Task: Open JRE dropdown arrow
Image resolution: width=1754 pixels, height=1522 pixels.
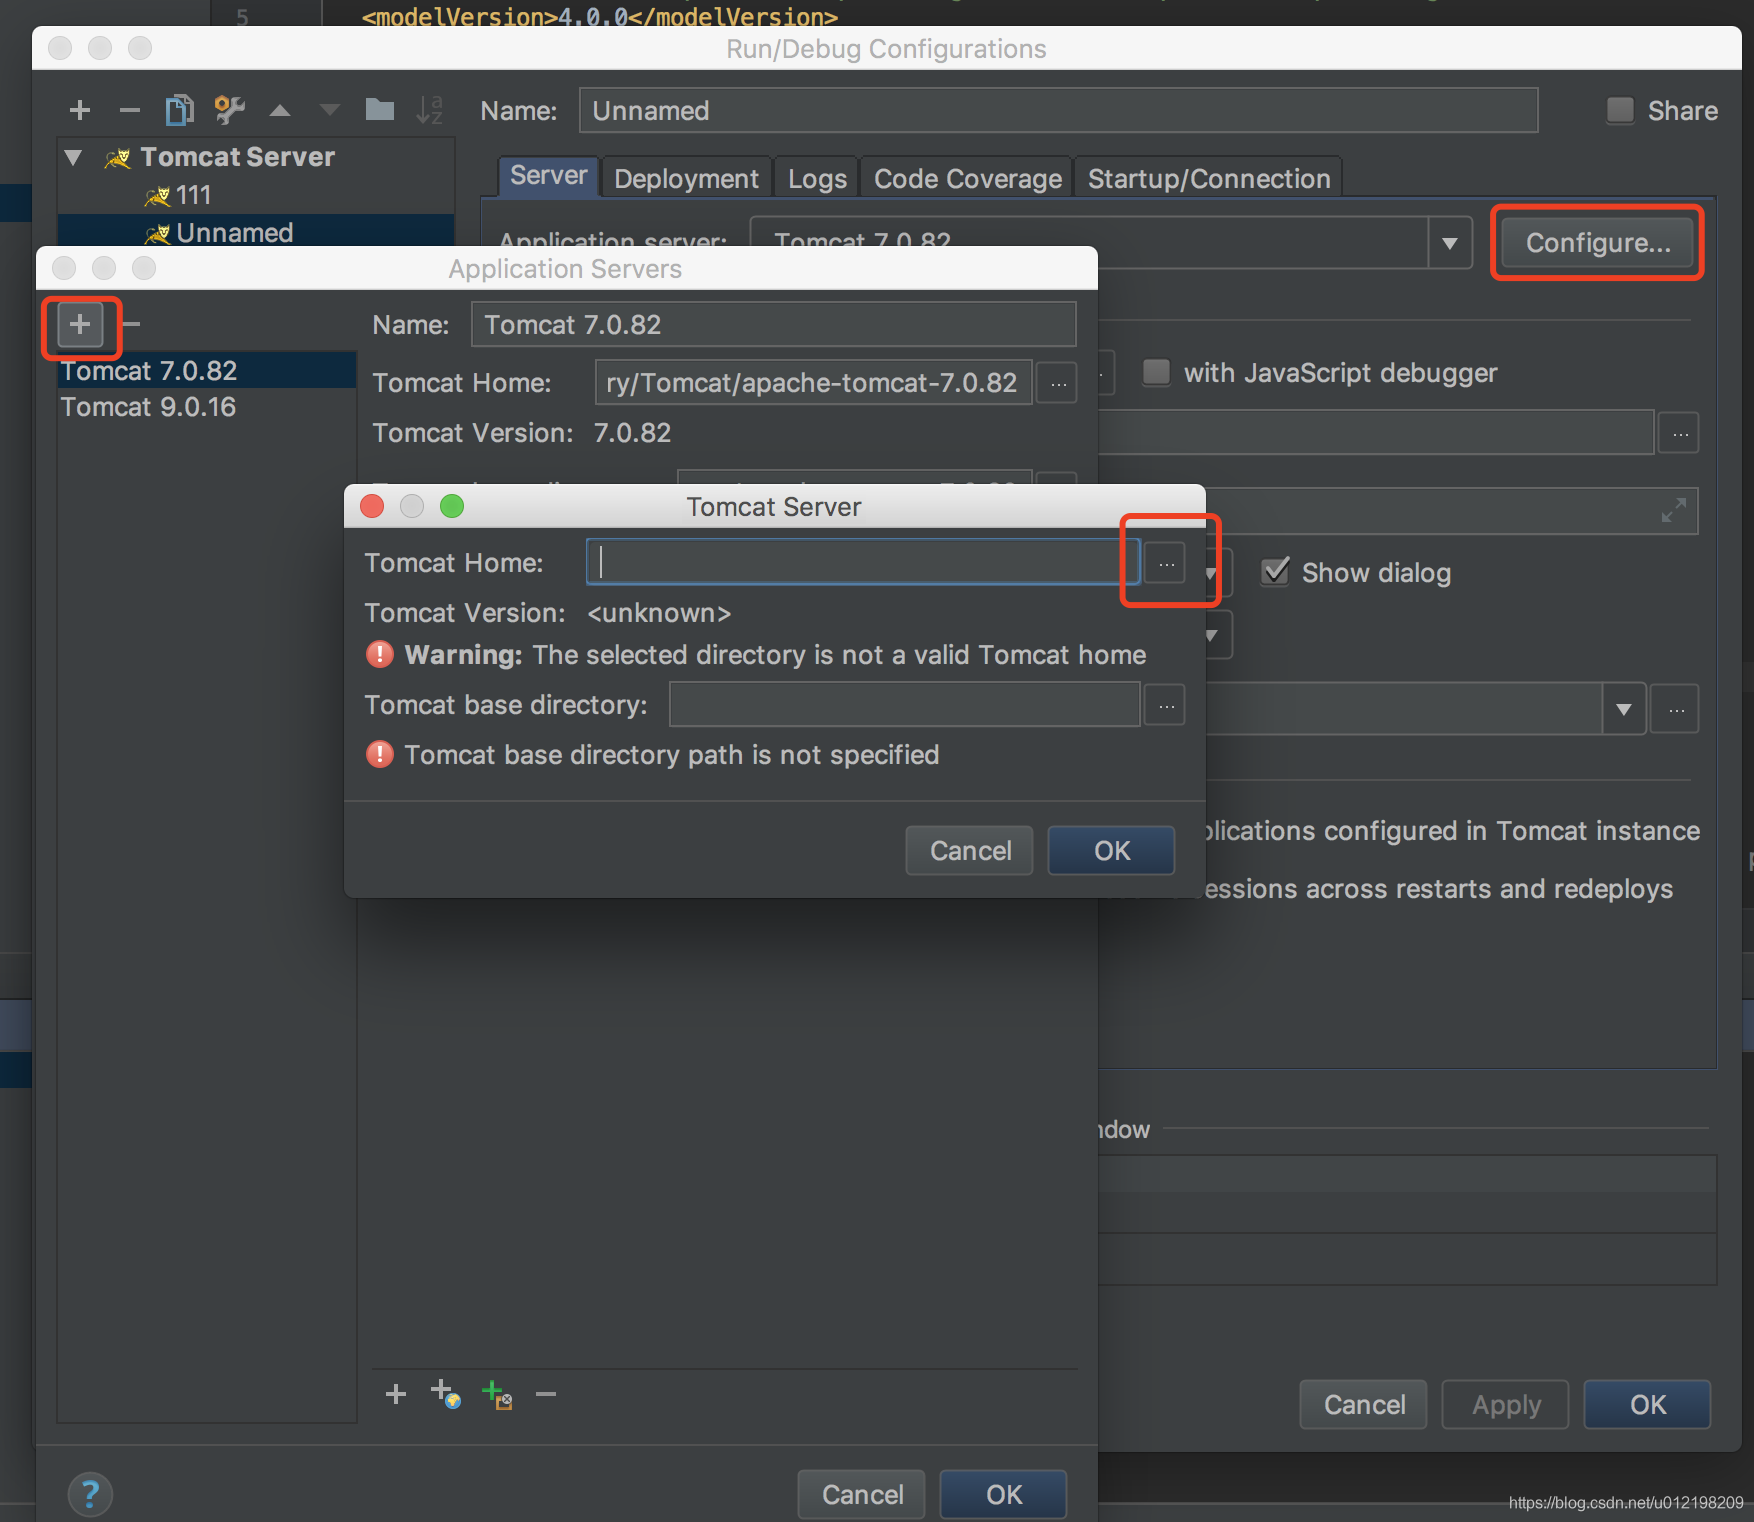Action: click(x=1624, y=710)
